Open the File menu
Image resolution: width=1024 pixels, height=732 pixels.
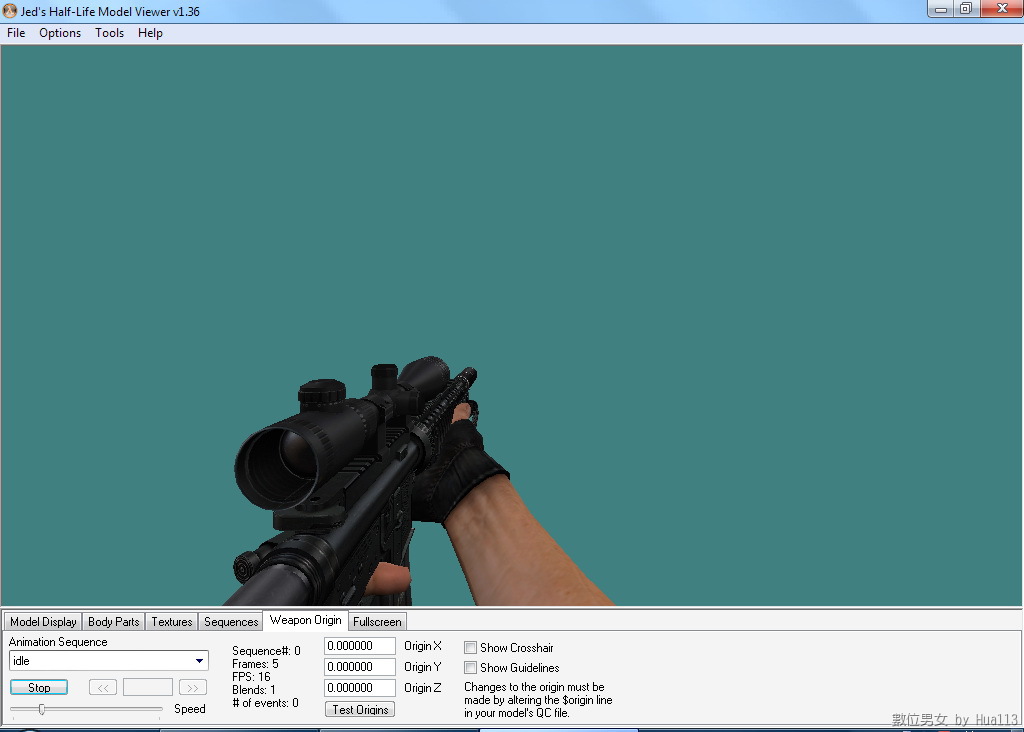point(16,33)
